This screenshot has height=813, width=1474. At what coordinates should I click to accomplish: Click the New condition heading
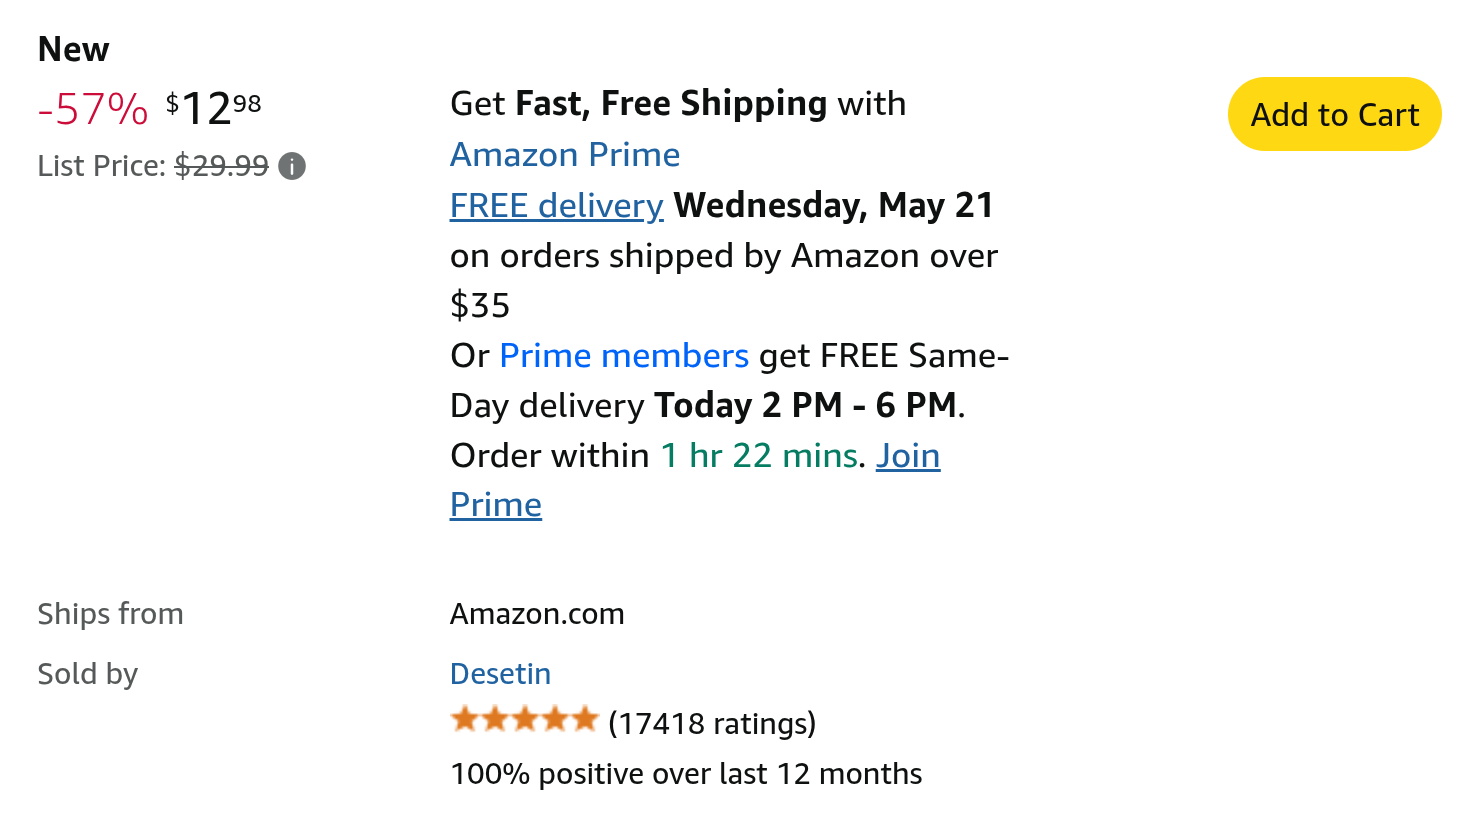pyautogui.click(x=73, y=49)
